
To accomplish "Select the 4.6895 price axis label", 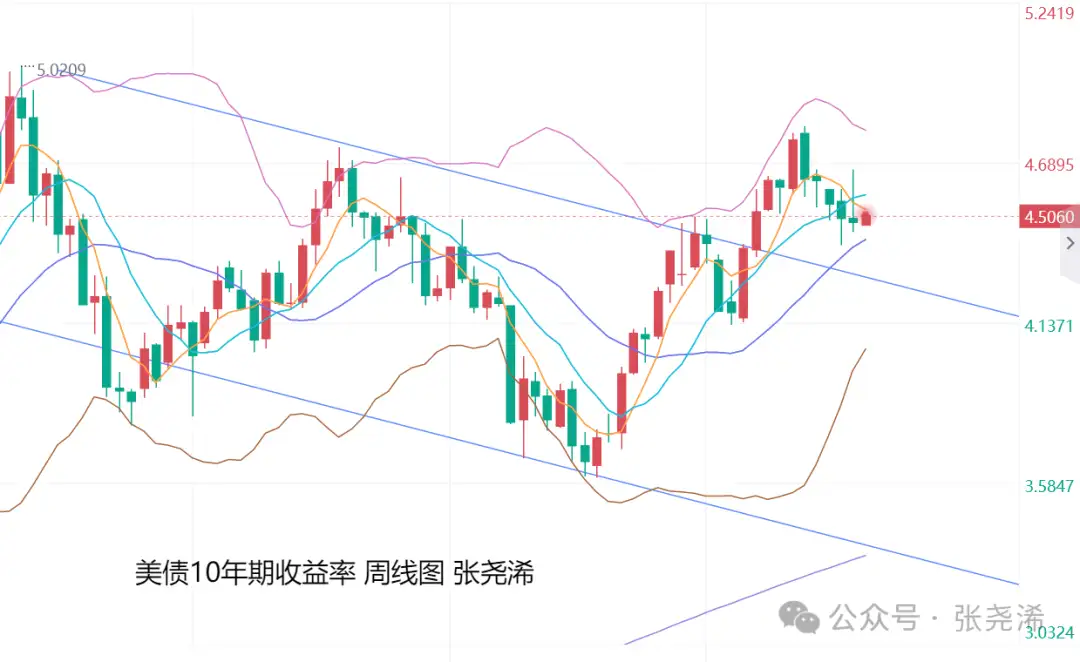I will pos(1048,165).
